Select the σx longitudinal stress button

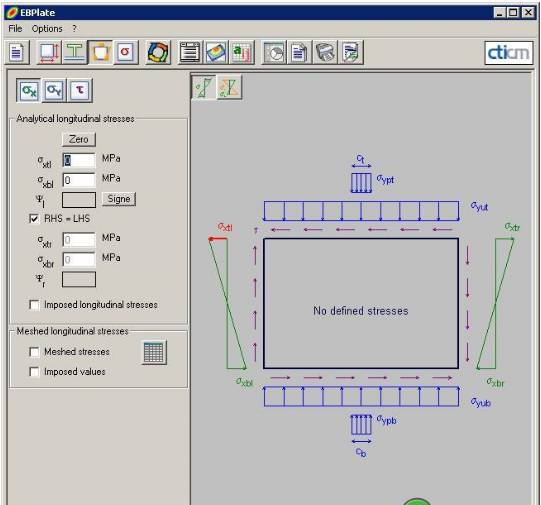pos(29,90)
